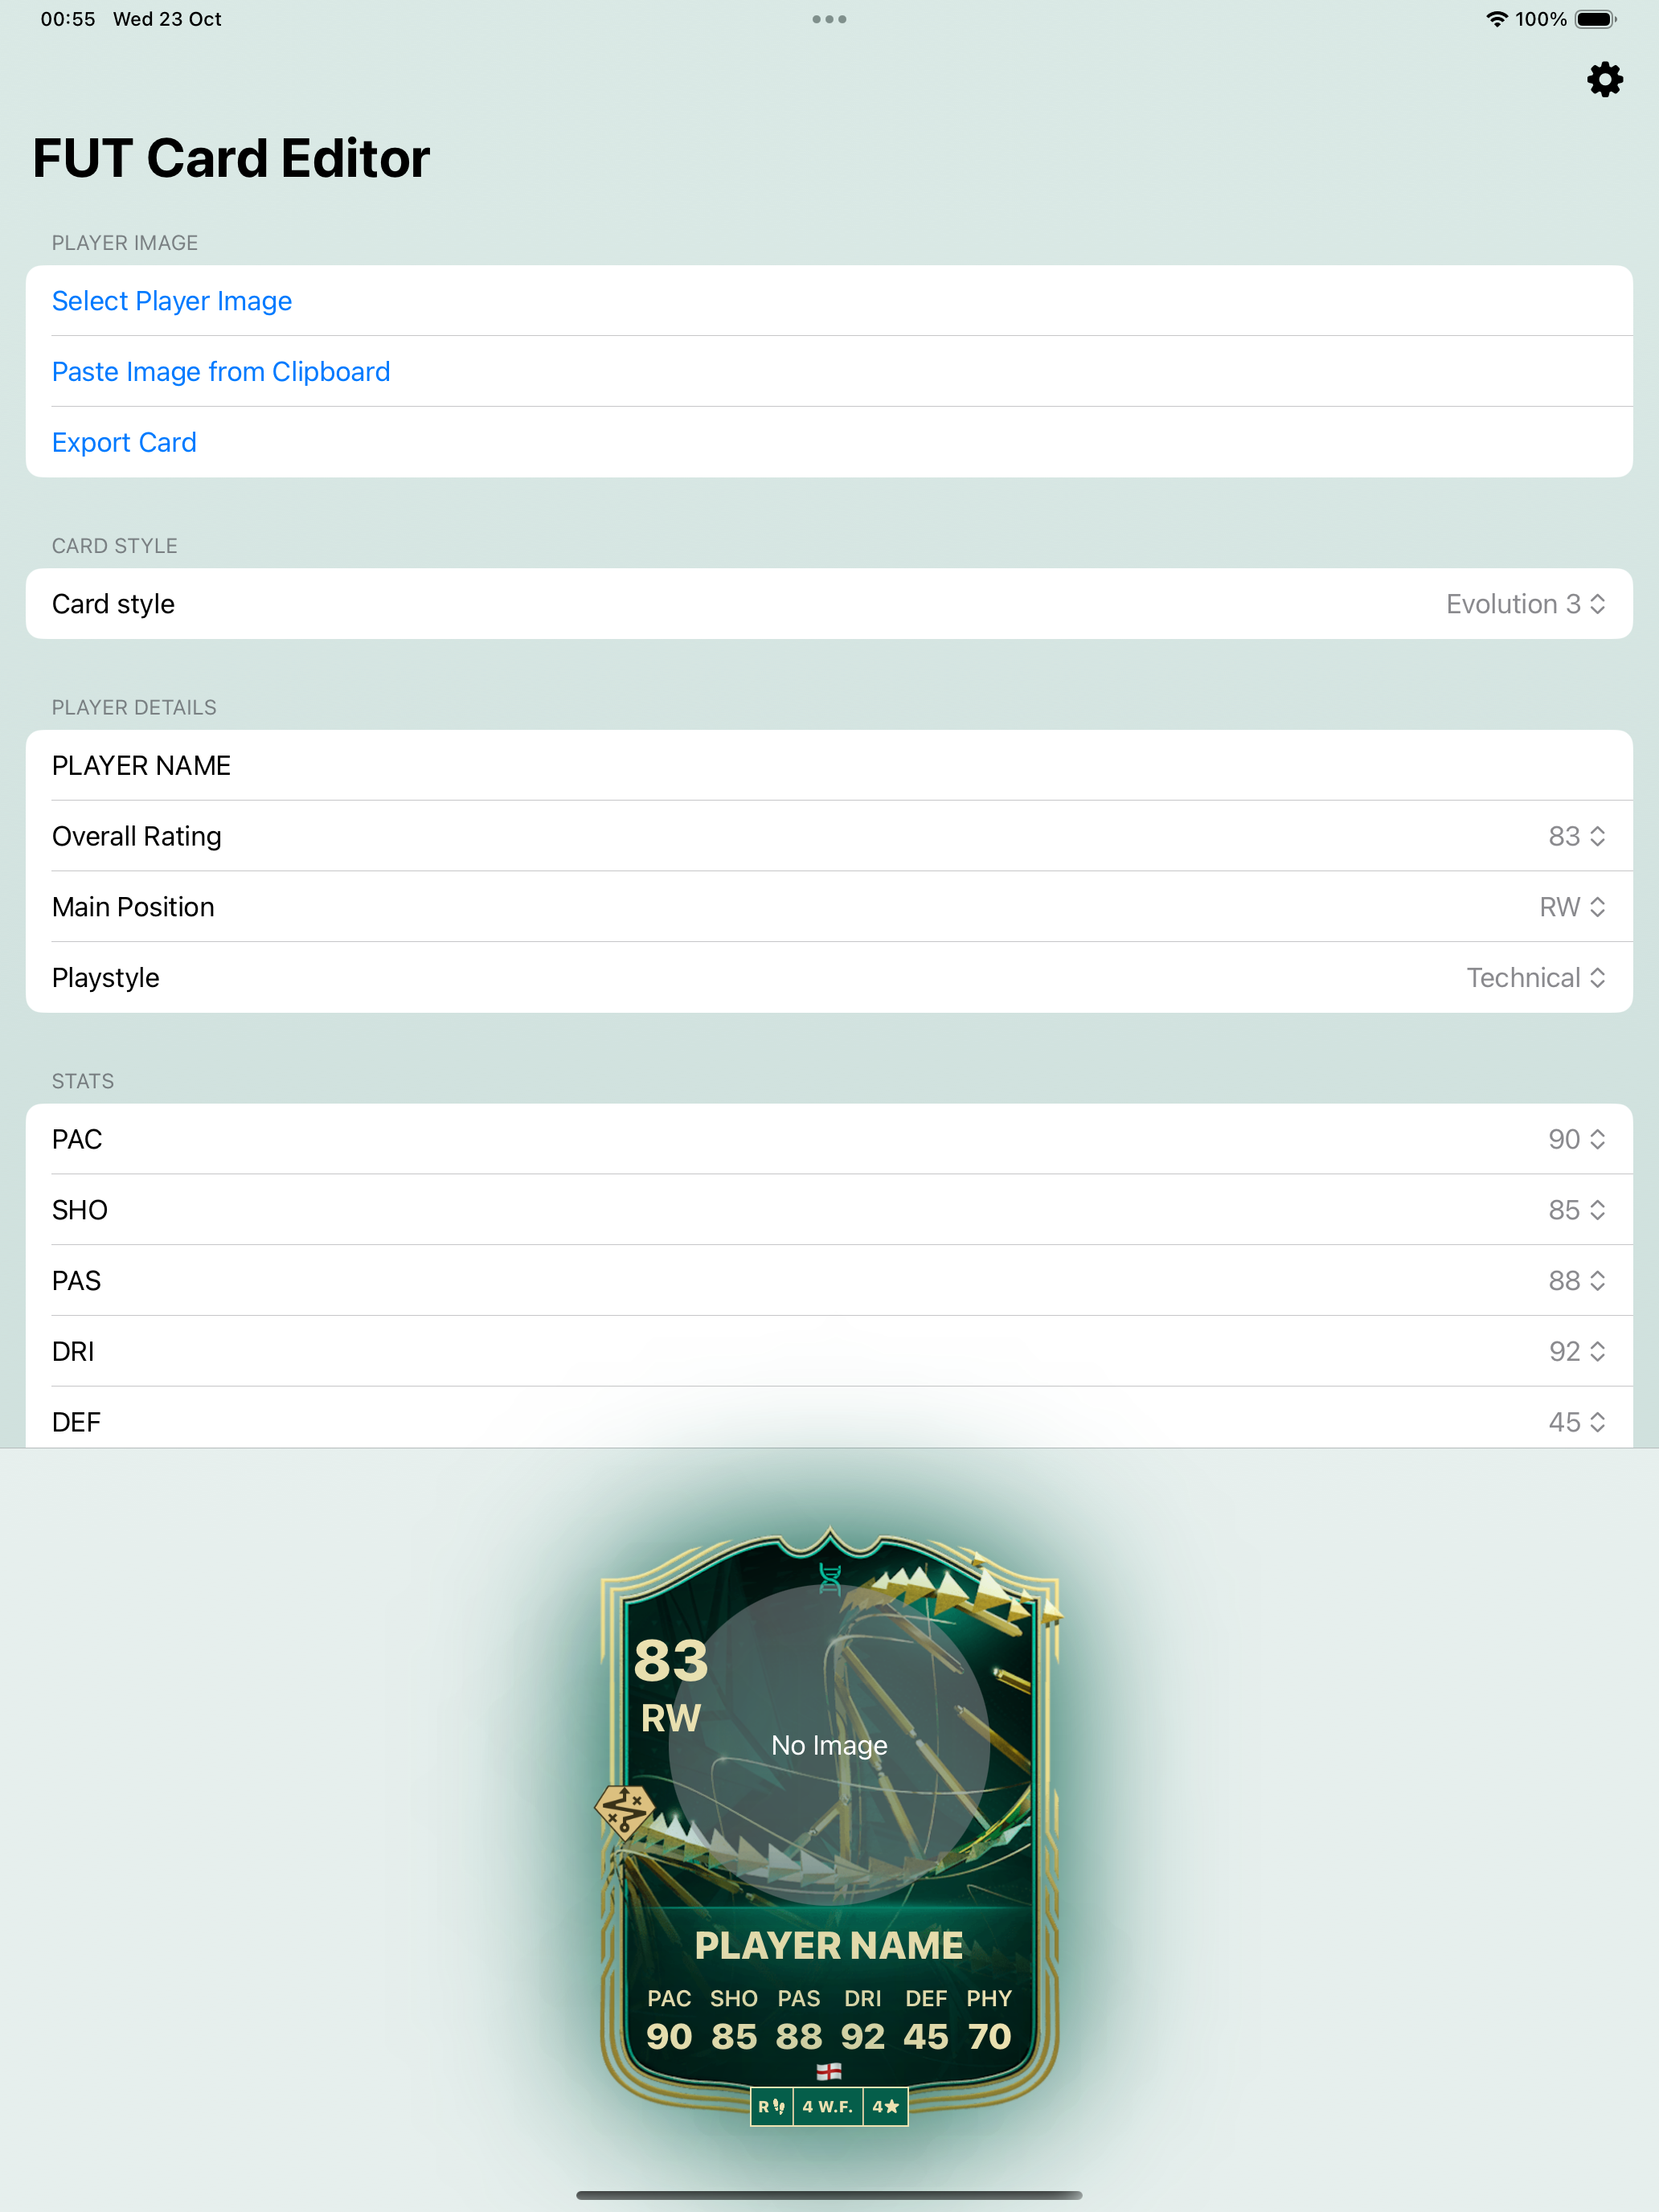Tap the DRI 92 stat on card
1659x2212 pixels.
coord(863,2020)
